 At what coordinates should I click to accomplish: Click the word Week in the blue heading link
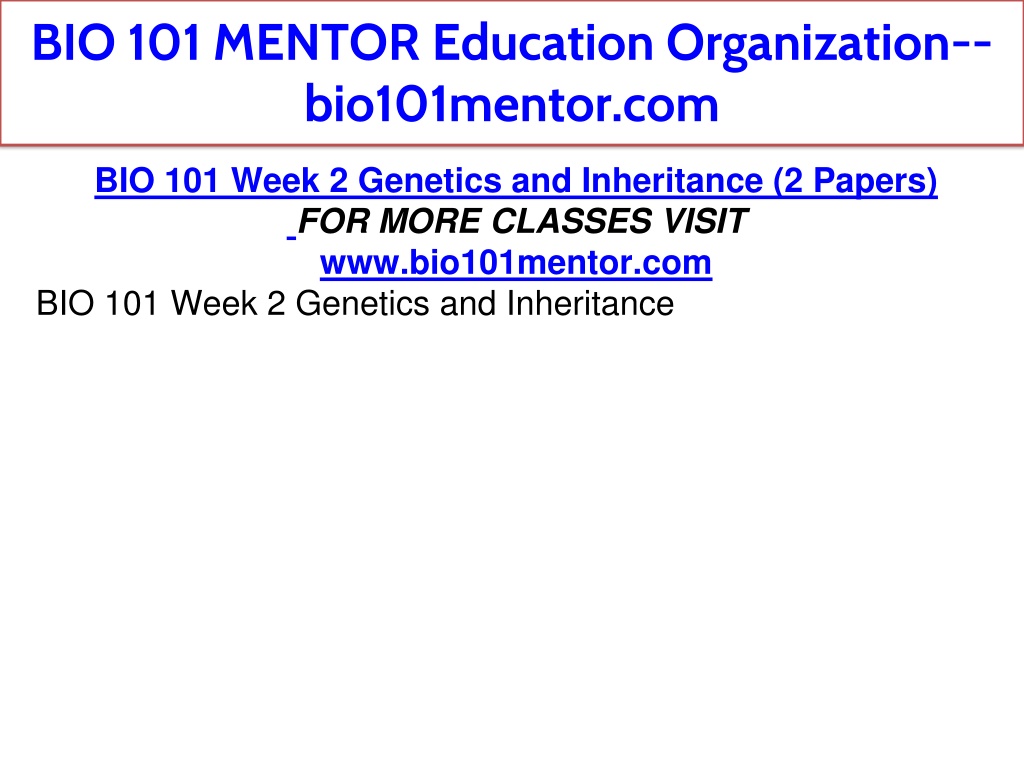(275, 181)
